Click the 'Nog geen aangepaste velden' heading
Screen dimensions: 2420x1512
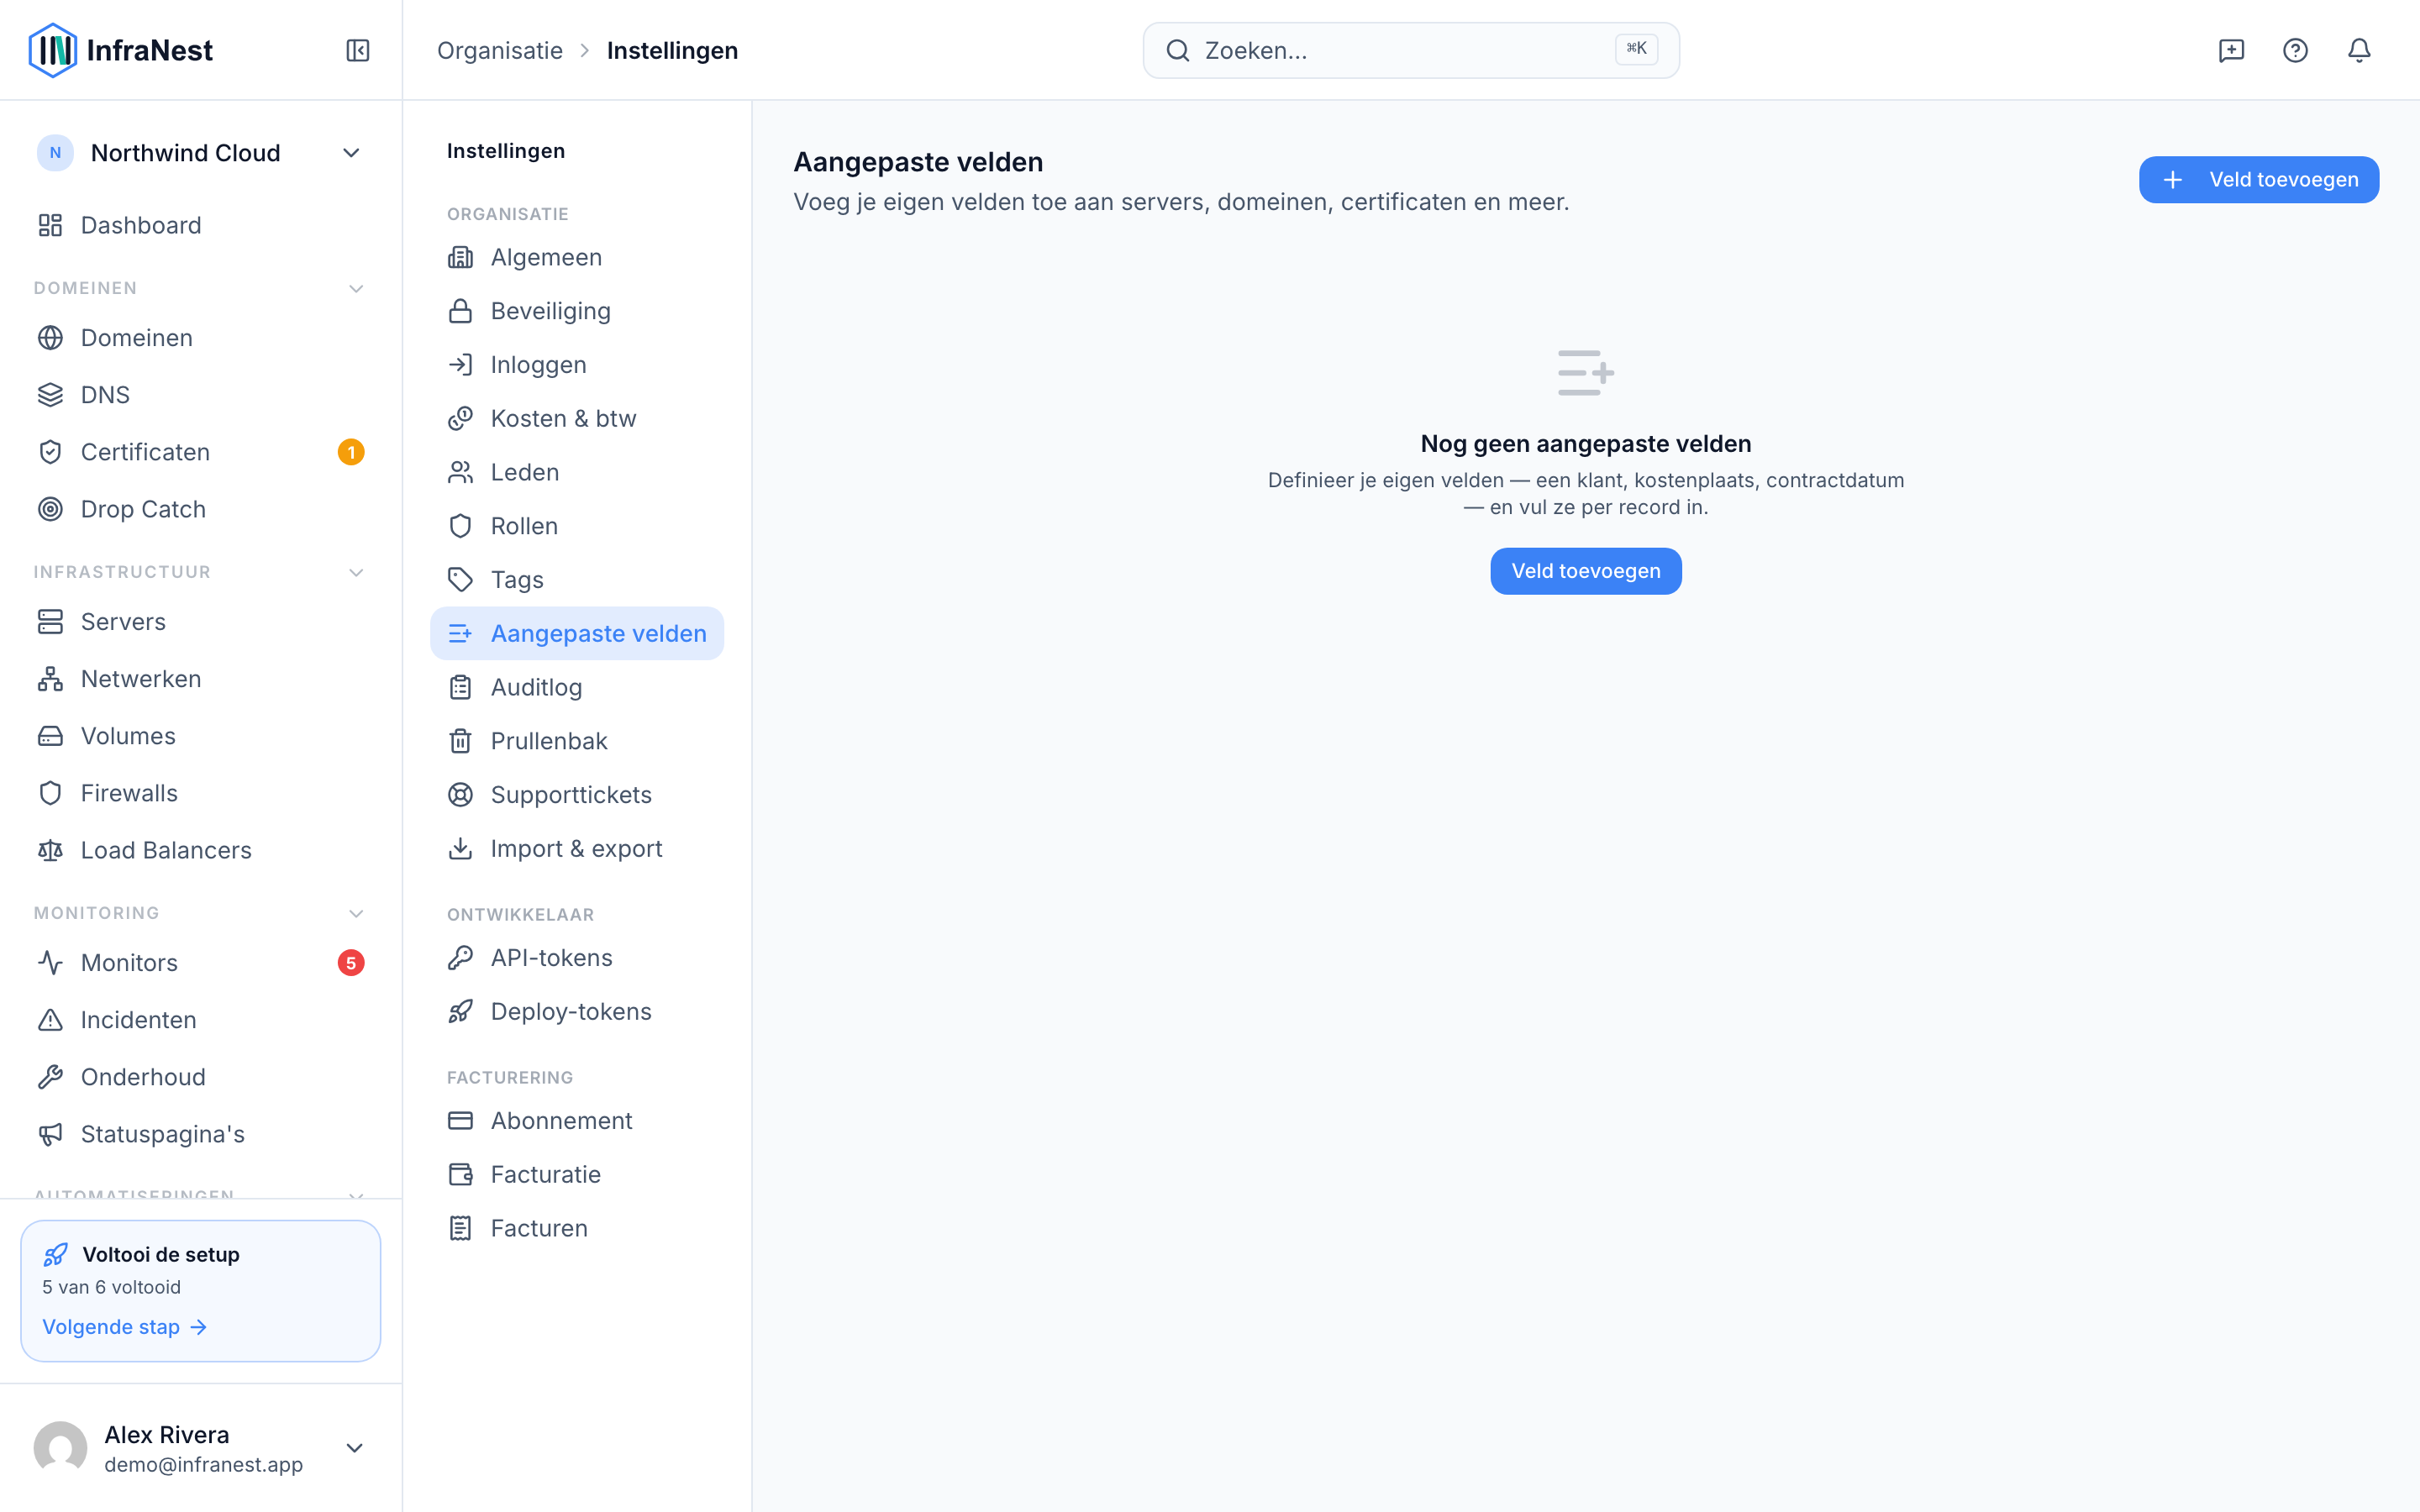(1586, 444)
